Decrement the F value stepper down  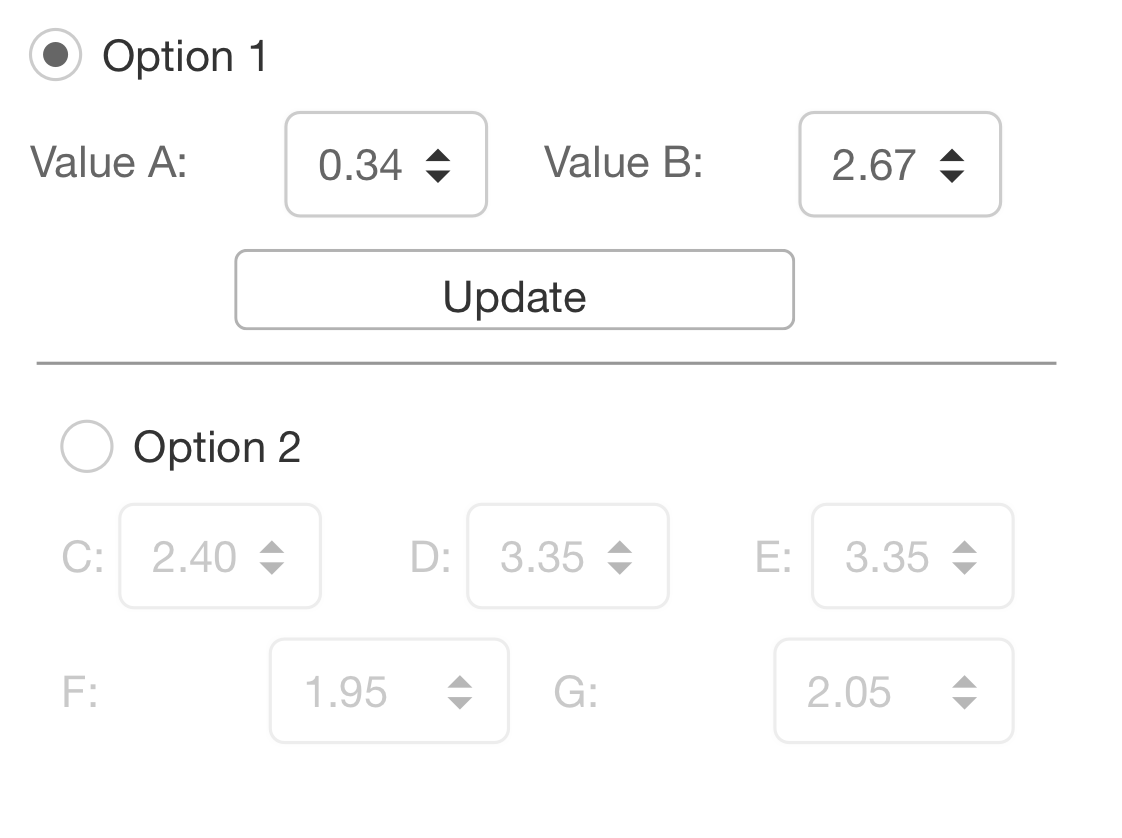pyautogui.click(x=460, y=702)
